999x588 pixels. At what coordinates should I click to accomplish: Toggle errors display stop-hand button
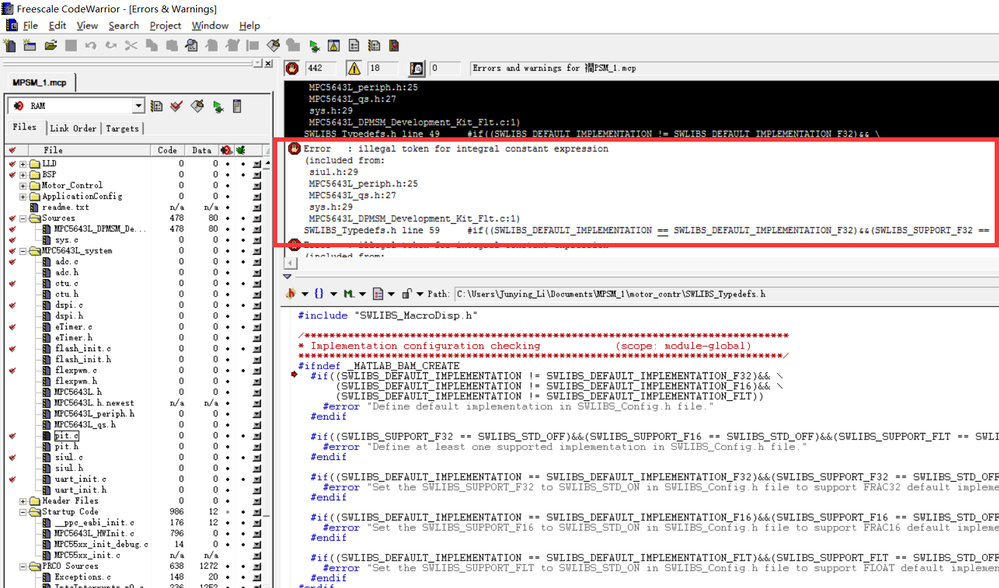point(292,68)
